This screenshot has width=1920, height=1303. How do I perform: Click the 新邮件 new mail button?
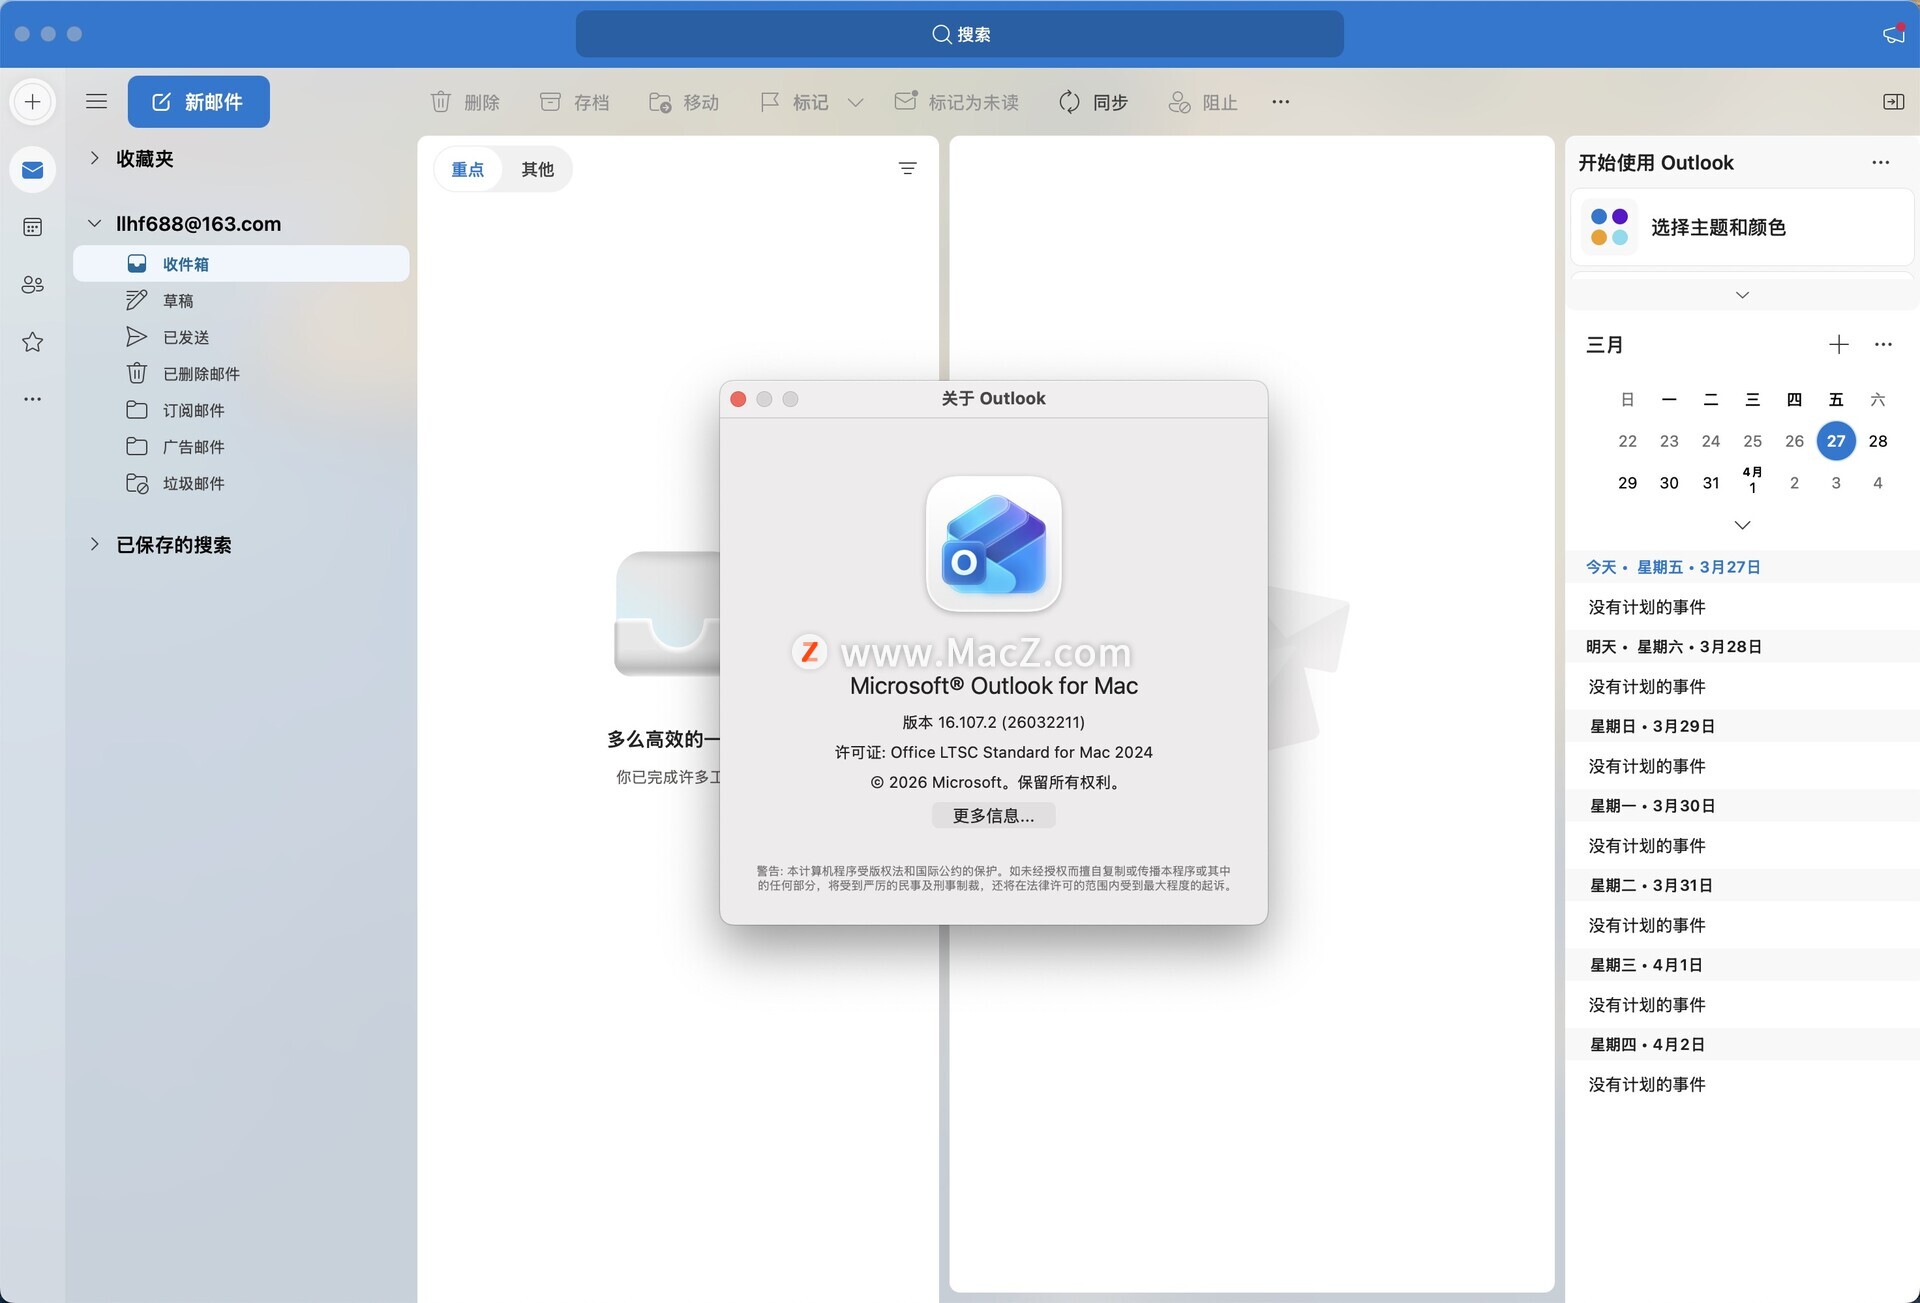(198, 102)
